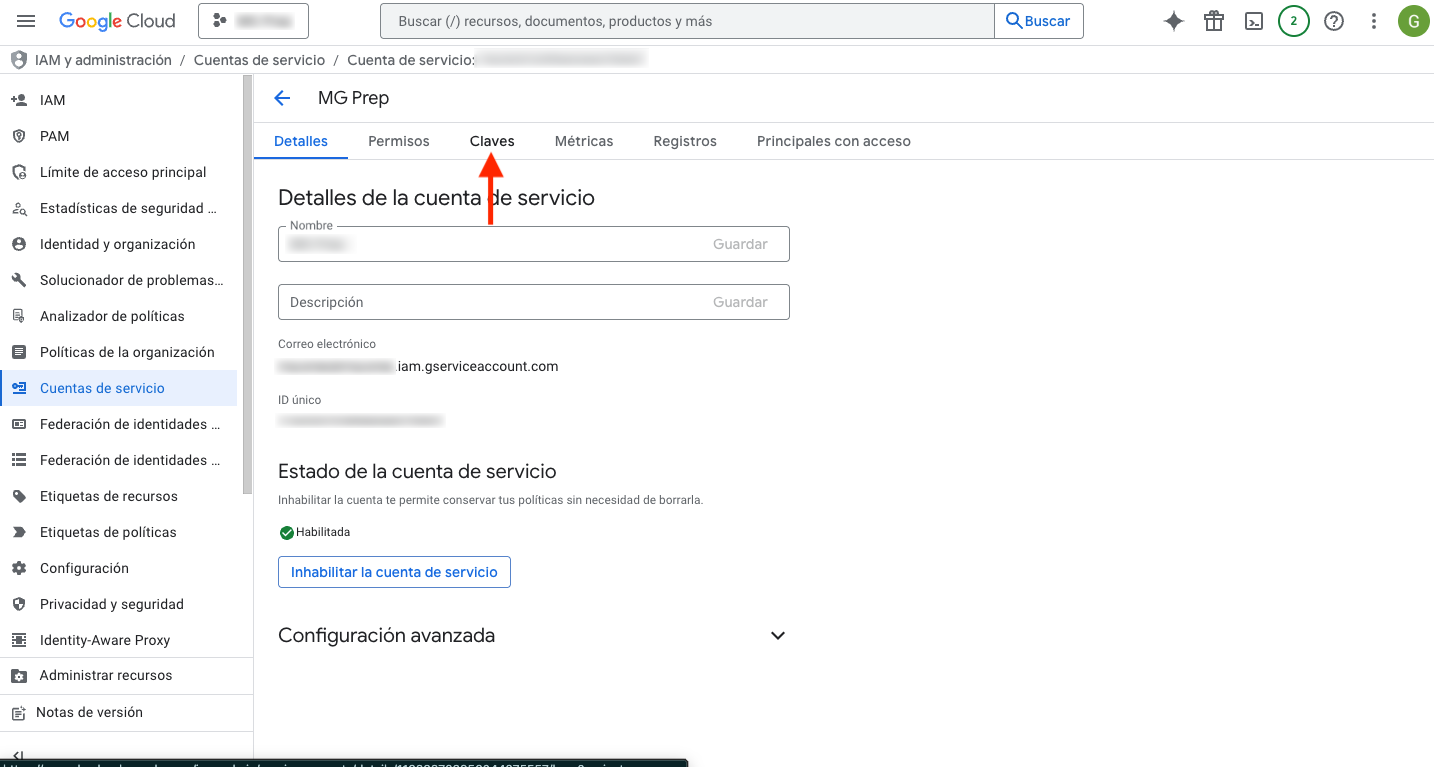This screenshot has height=767, width=1434.
Task: Open the project selector dropdown
Action: [253, 21]
